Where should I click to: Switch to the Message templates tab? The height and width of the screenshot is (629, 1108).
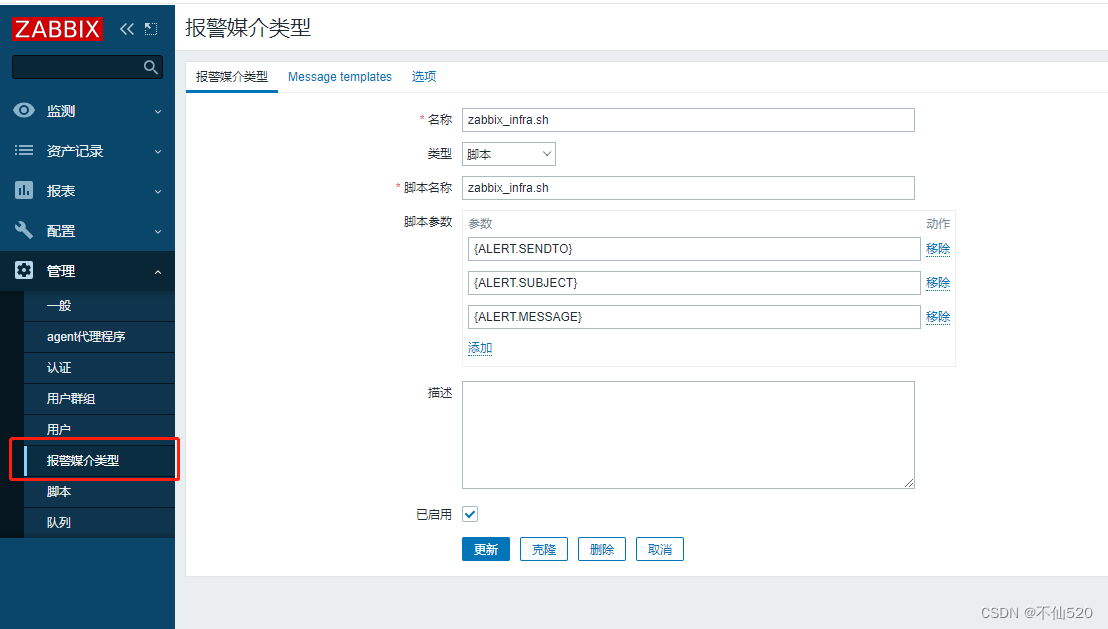coord(340,76)
